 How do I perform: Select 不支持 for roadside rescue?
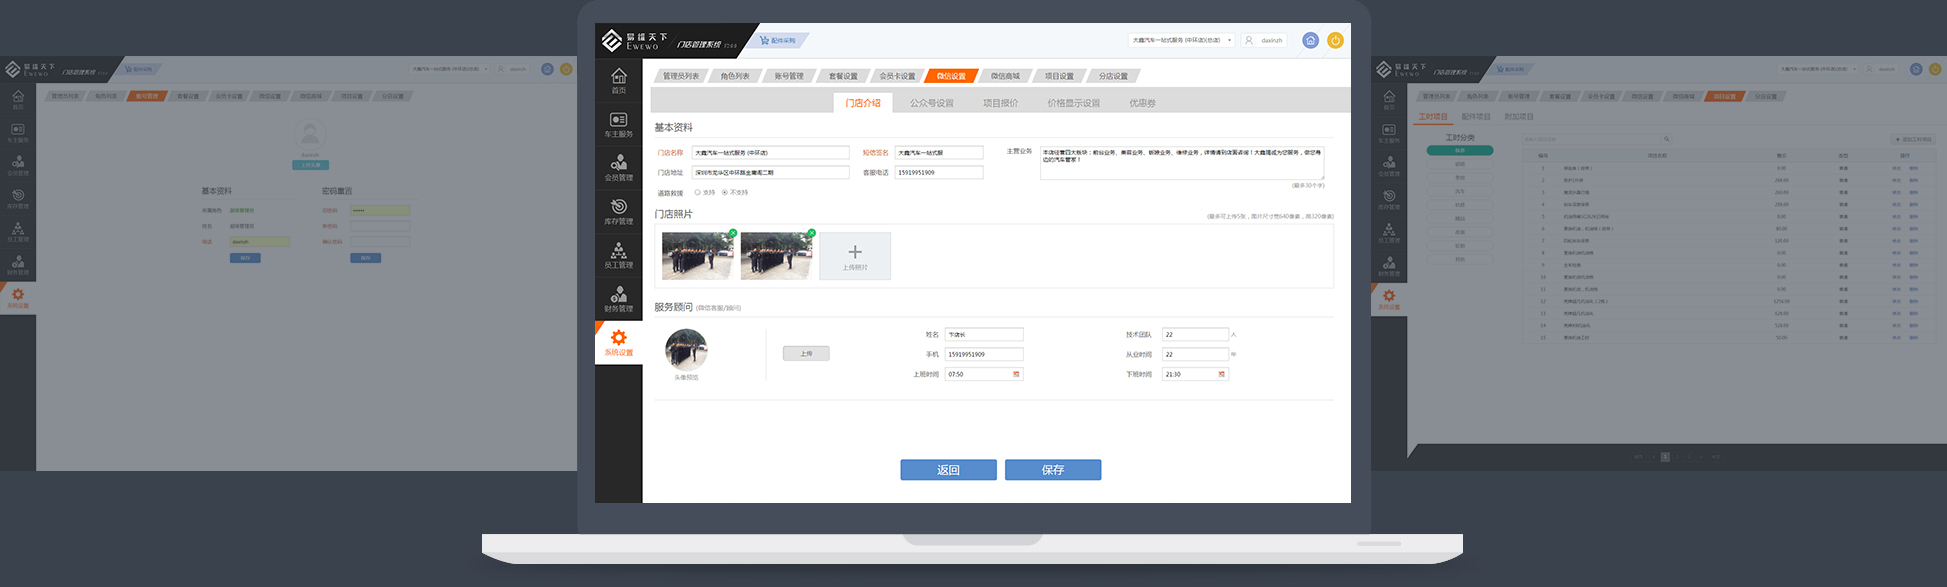(725, 192)
